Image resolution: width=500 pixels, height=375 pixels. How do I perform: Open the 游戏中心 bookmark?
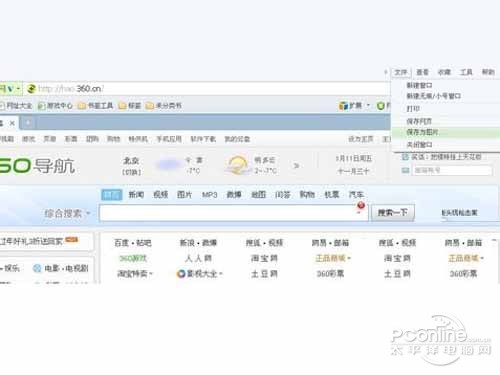coord(55,106)
